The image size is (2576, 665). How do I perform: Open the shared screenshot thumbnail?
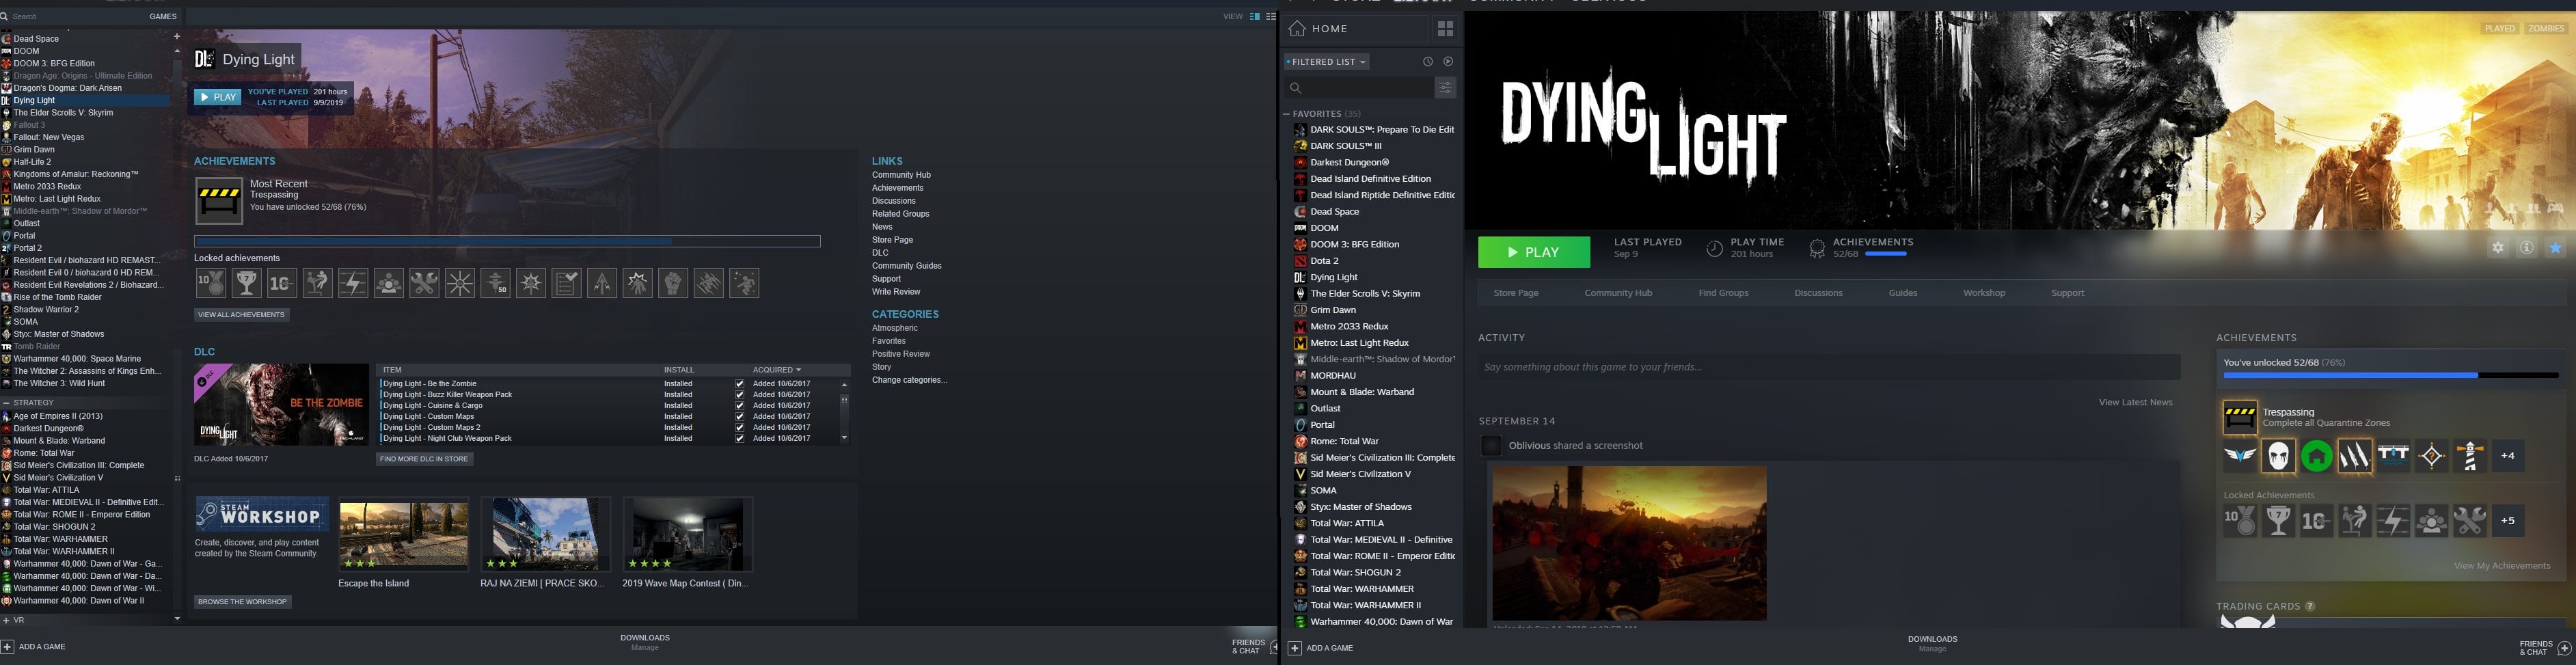[1629, 543]
